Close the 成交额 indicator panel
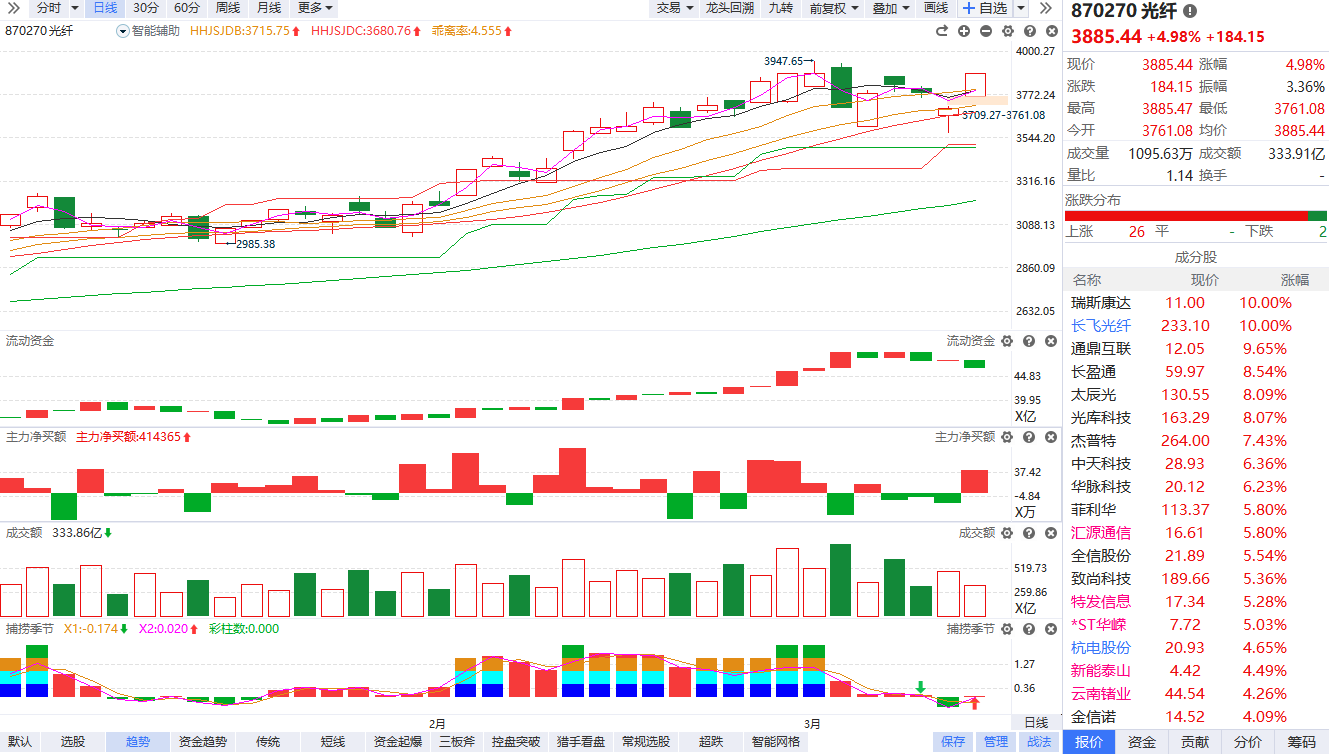This screenshot has width=1329, height=754. [x=1050, y=533]
